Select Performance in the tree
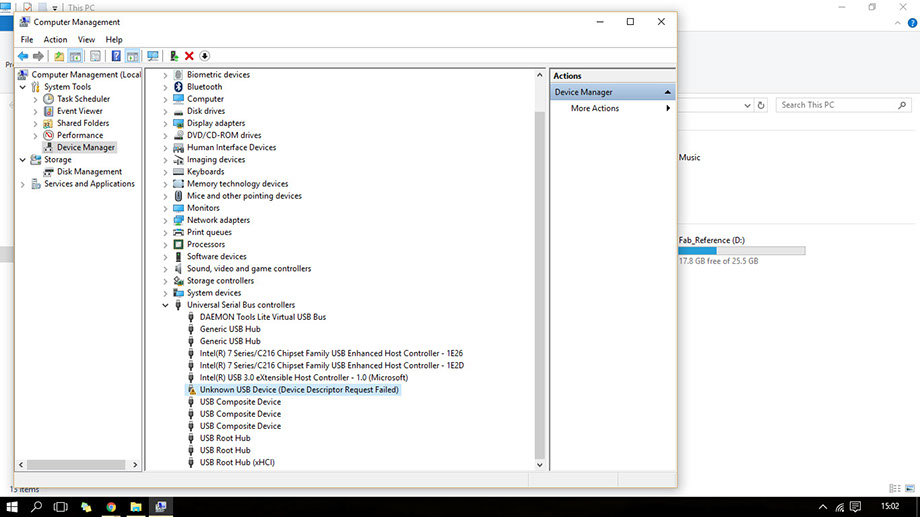This screenshot has height=517, width=920. point(80,136)
